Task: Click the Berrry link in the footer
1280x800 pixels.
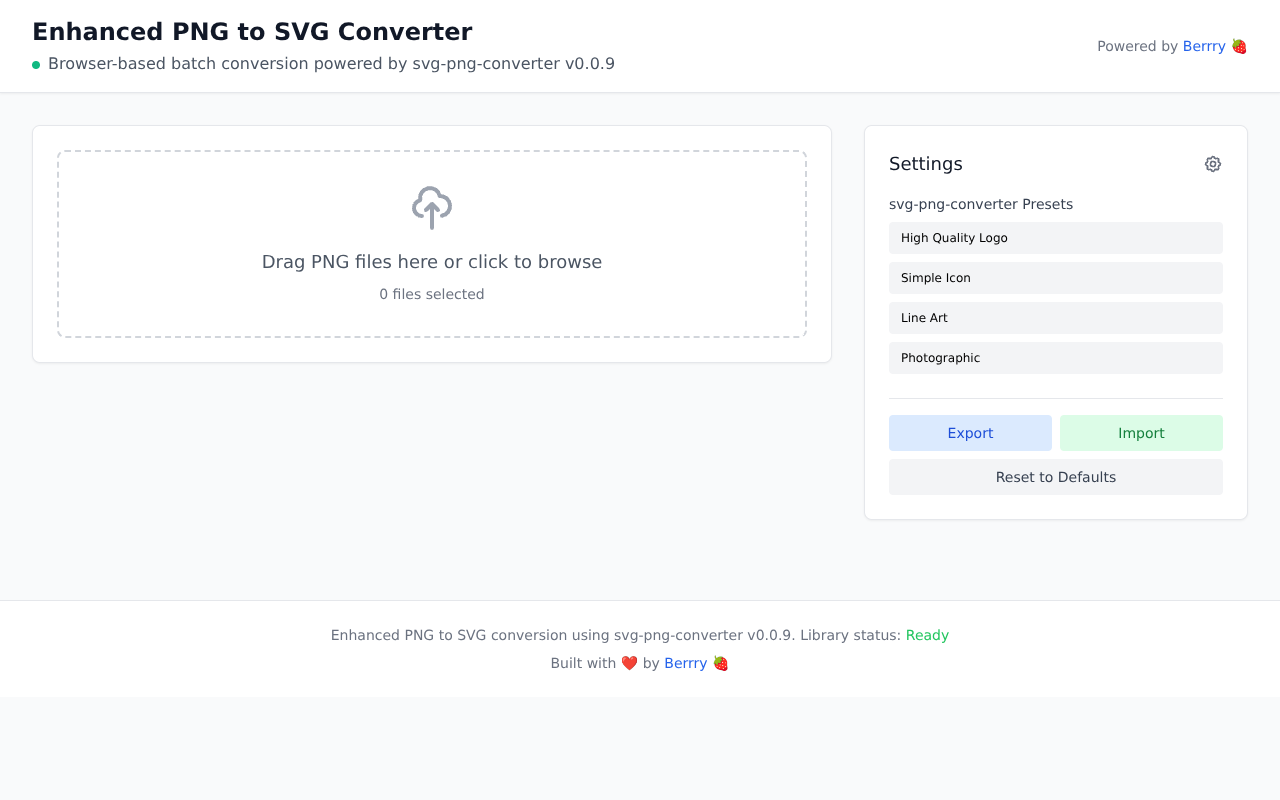Action: (x=685, y=662)
